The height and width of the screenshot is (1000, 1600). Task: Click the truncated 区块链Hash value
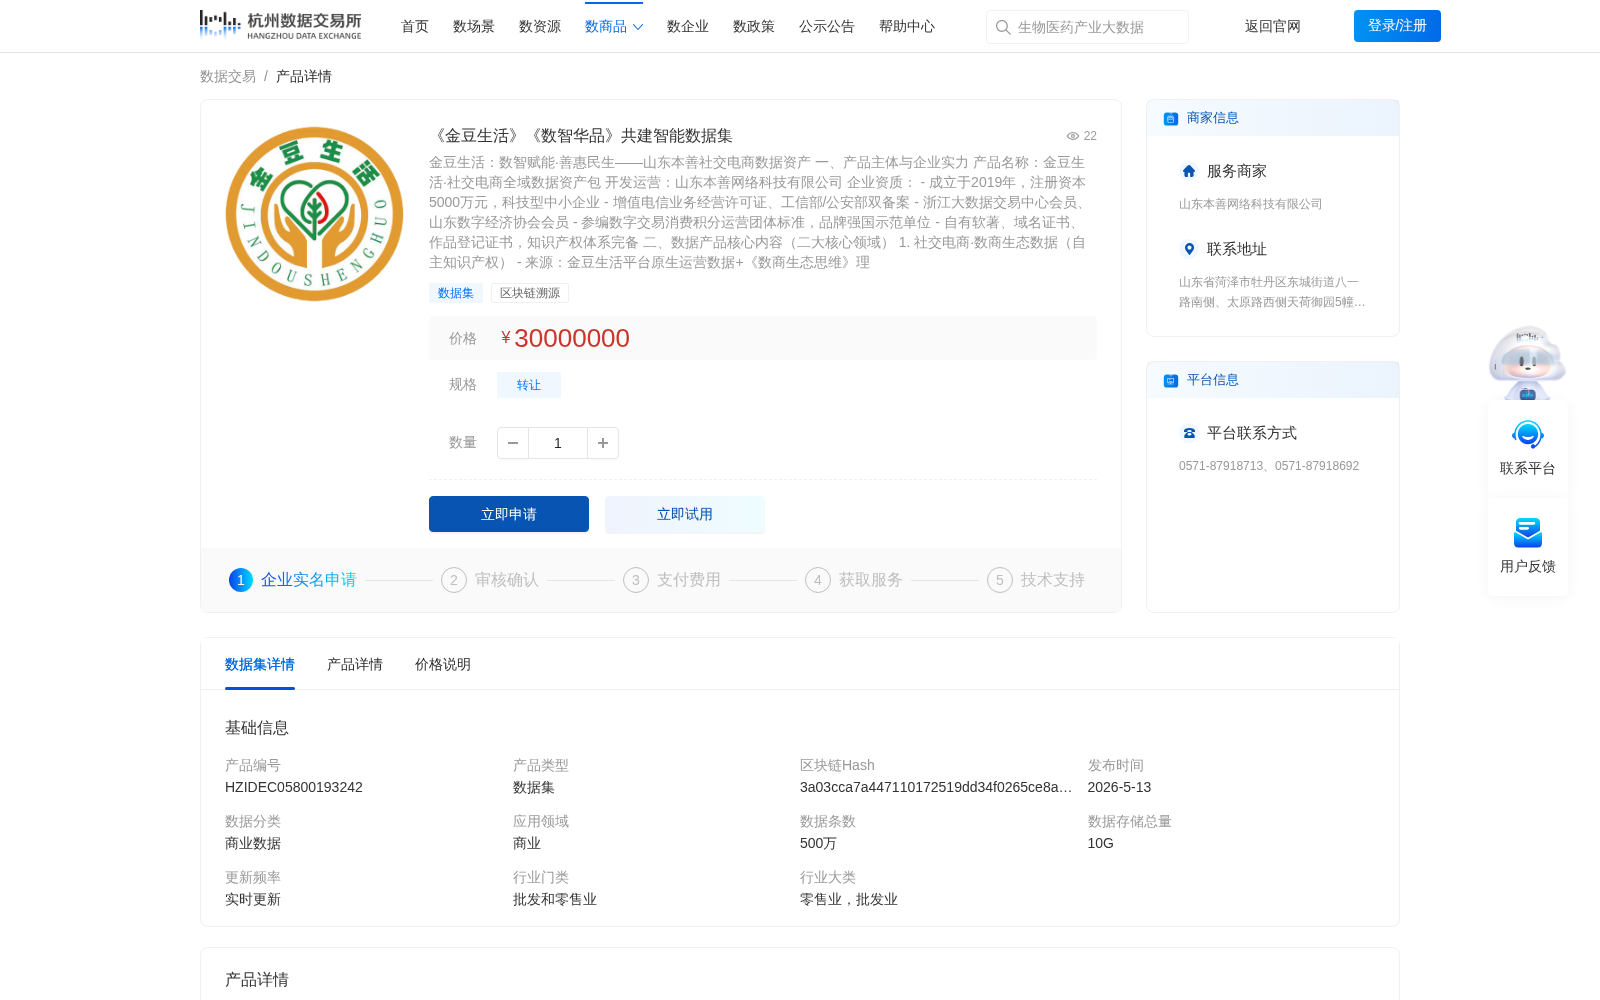936,787
